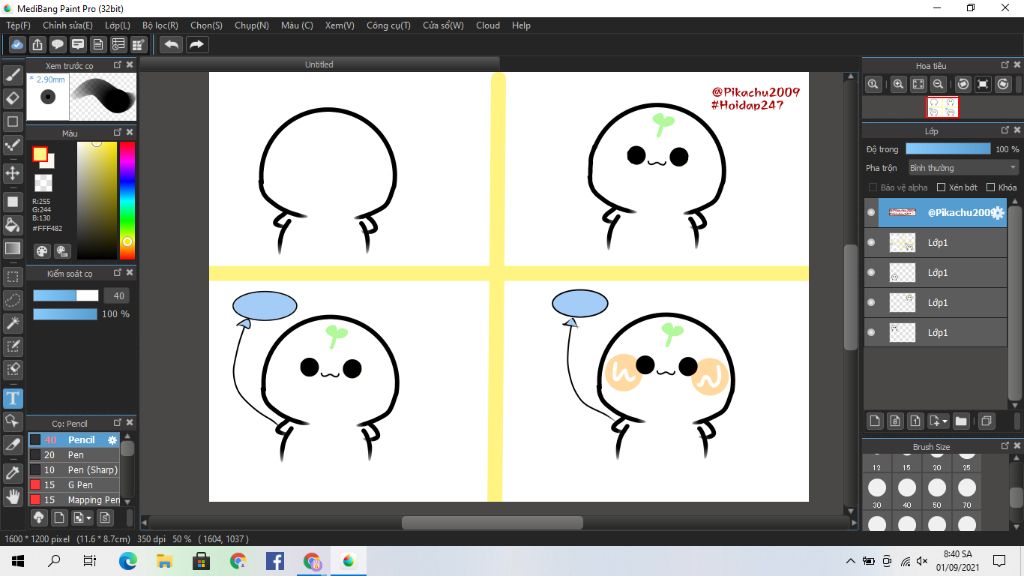The height and width of the screenshot is (576, 1024).
Task: Select the Move tool
Action: pyautogui.click(x=12, y=173)
